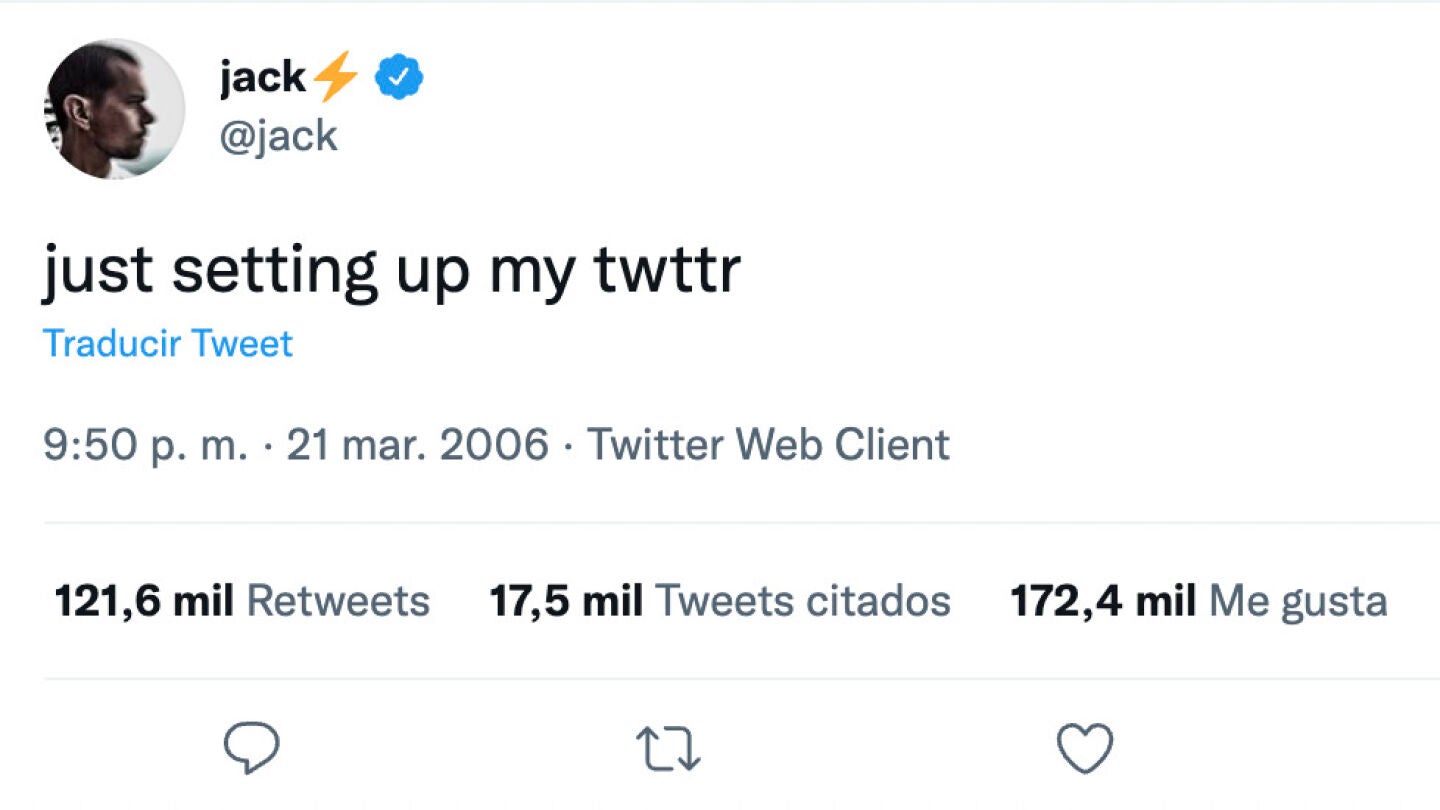This screenshot has height=810, width=1440.
Task: Open the Tweets citados list
Action: click(x=803, y=601)
